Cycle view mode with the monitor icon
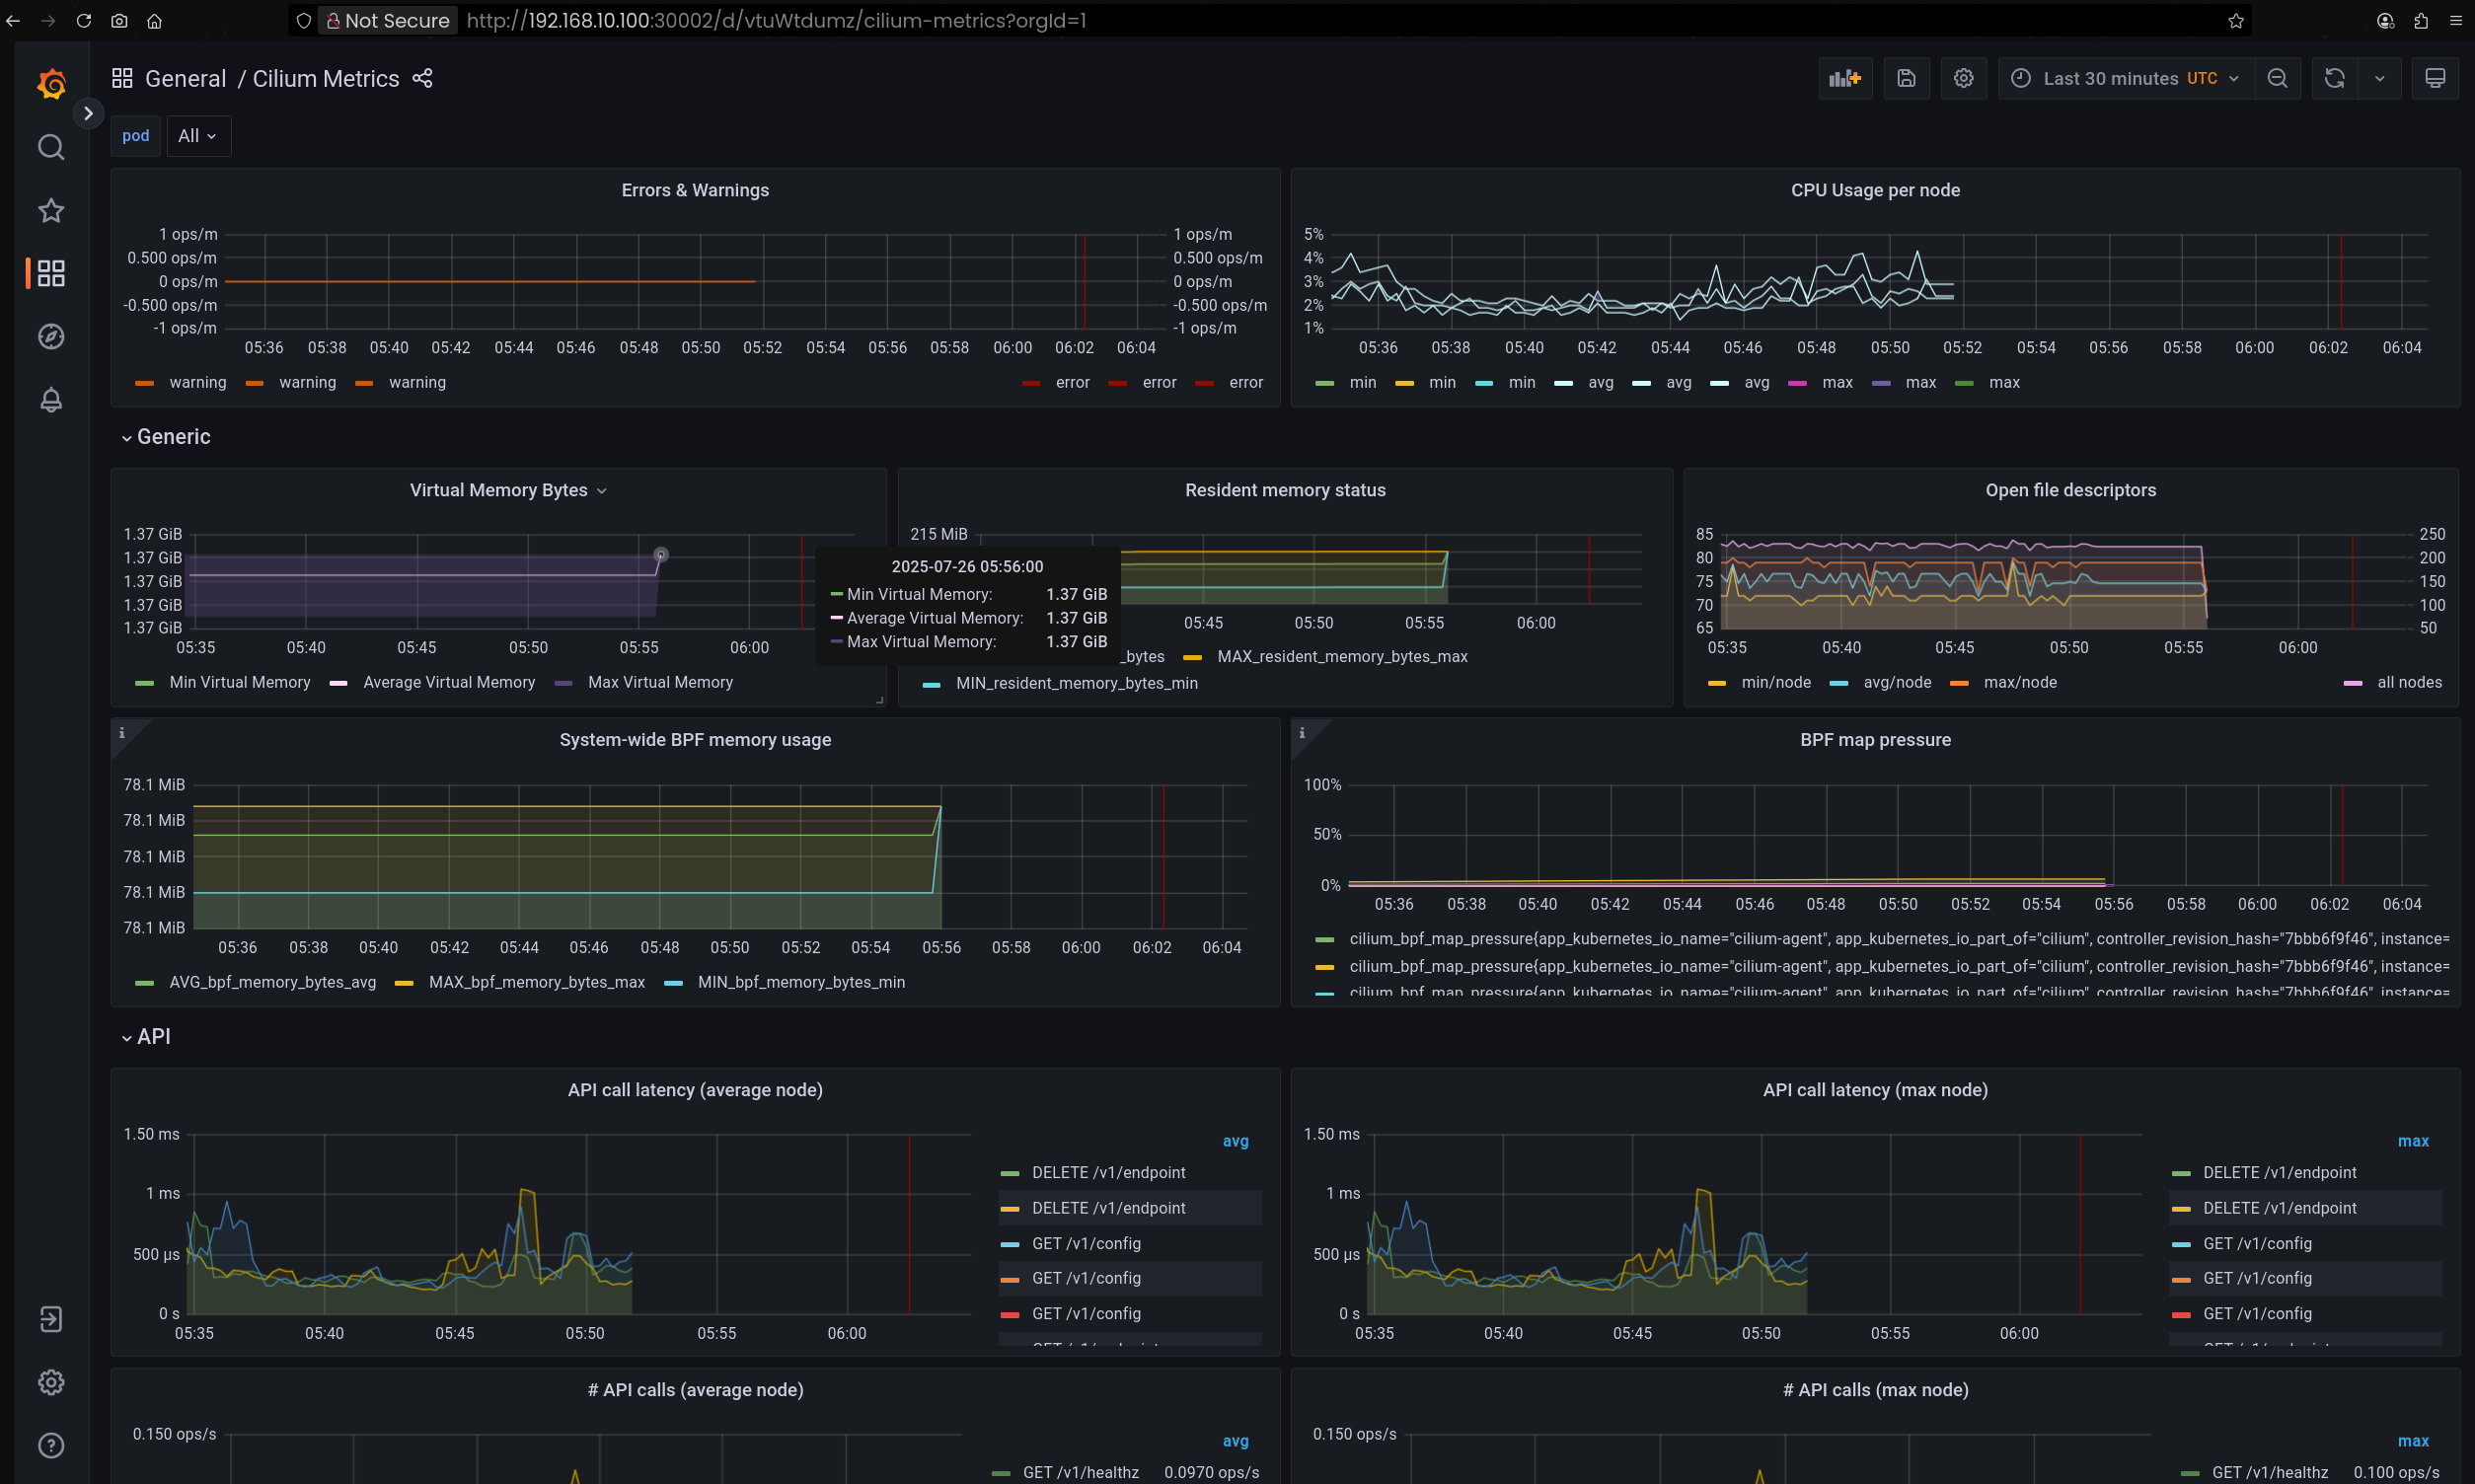This screenshot has height=1484, width=2475. tap(2435, 78)
